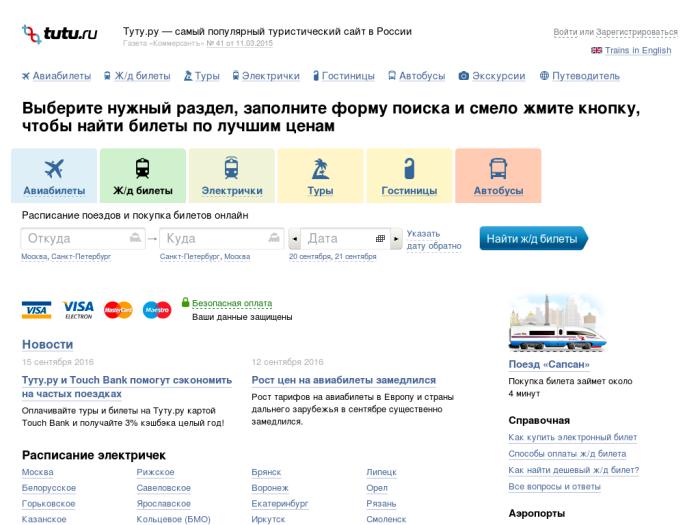Step to the next date with right arrow

[x=396, y=239]
